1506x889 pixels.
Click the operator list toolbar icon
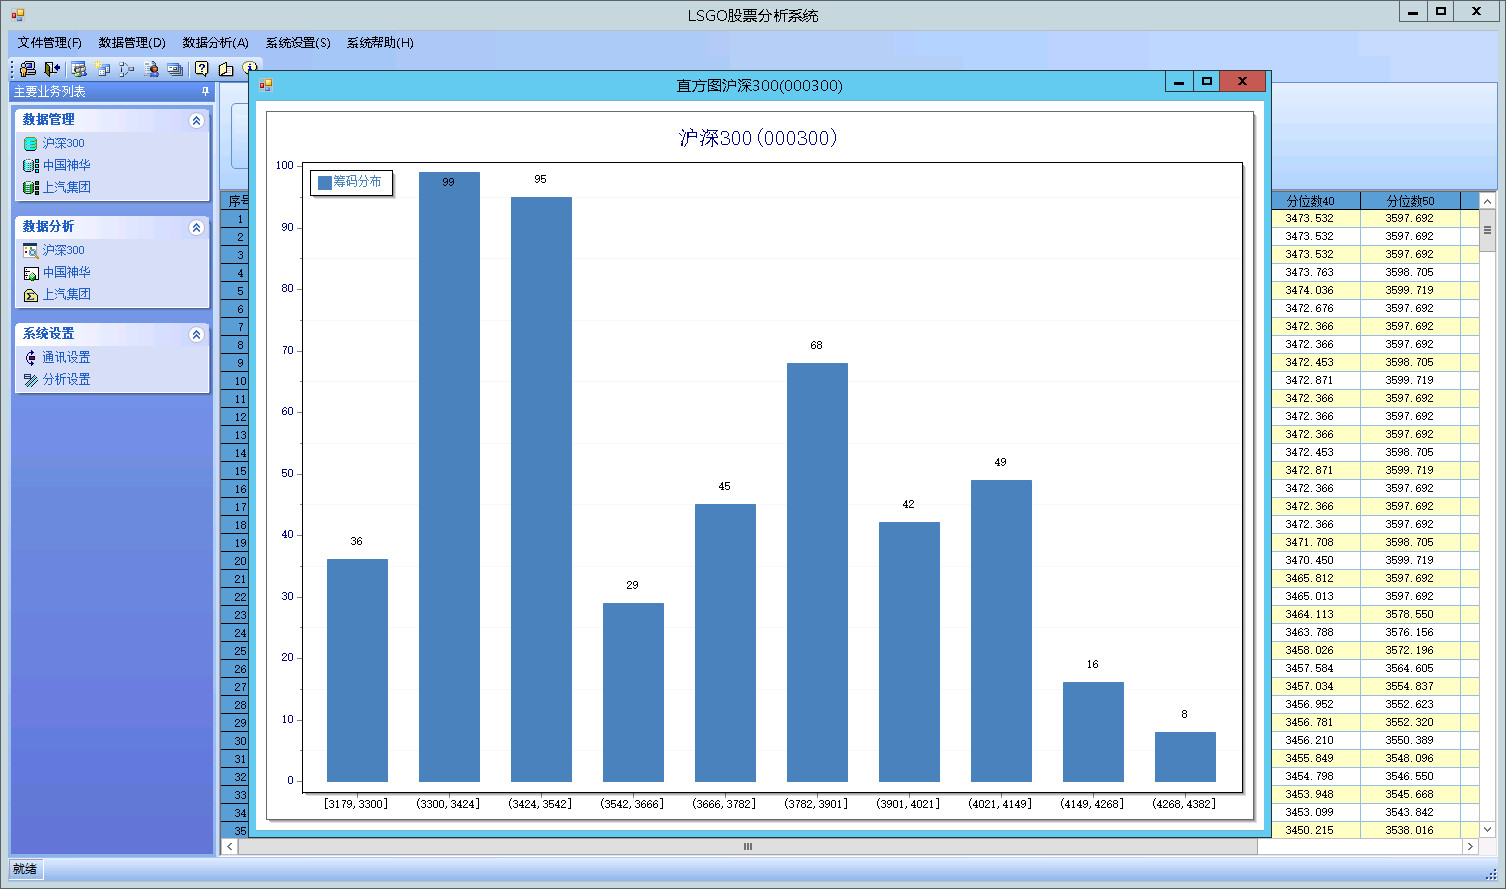[x=151, y=69]
